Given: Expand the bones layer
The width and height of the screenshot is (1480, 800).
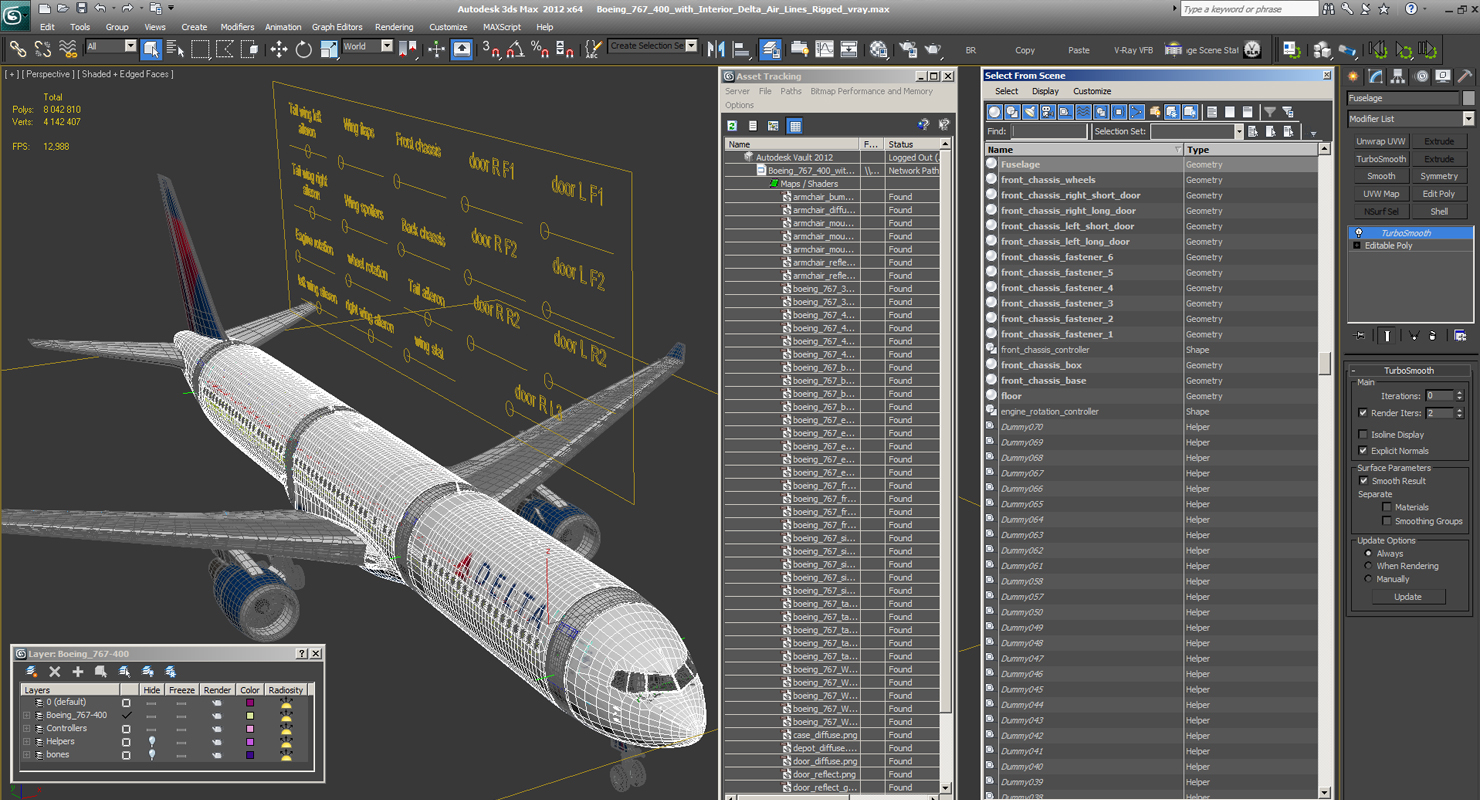Looking at the screenshot, I should [27, 755].
